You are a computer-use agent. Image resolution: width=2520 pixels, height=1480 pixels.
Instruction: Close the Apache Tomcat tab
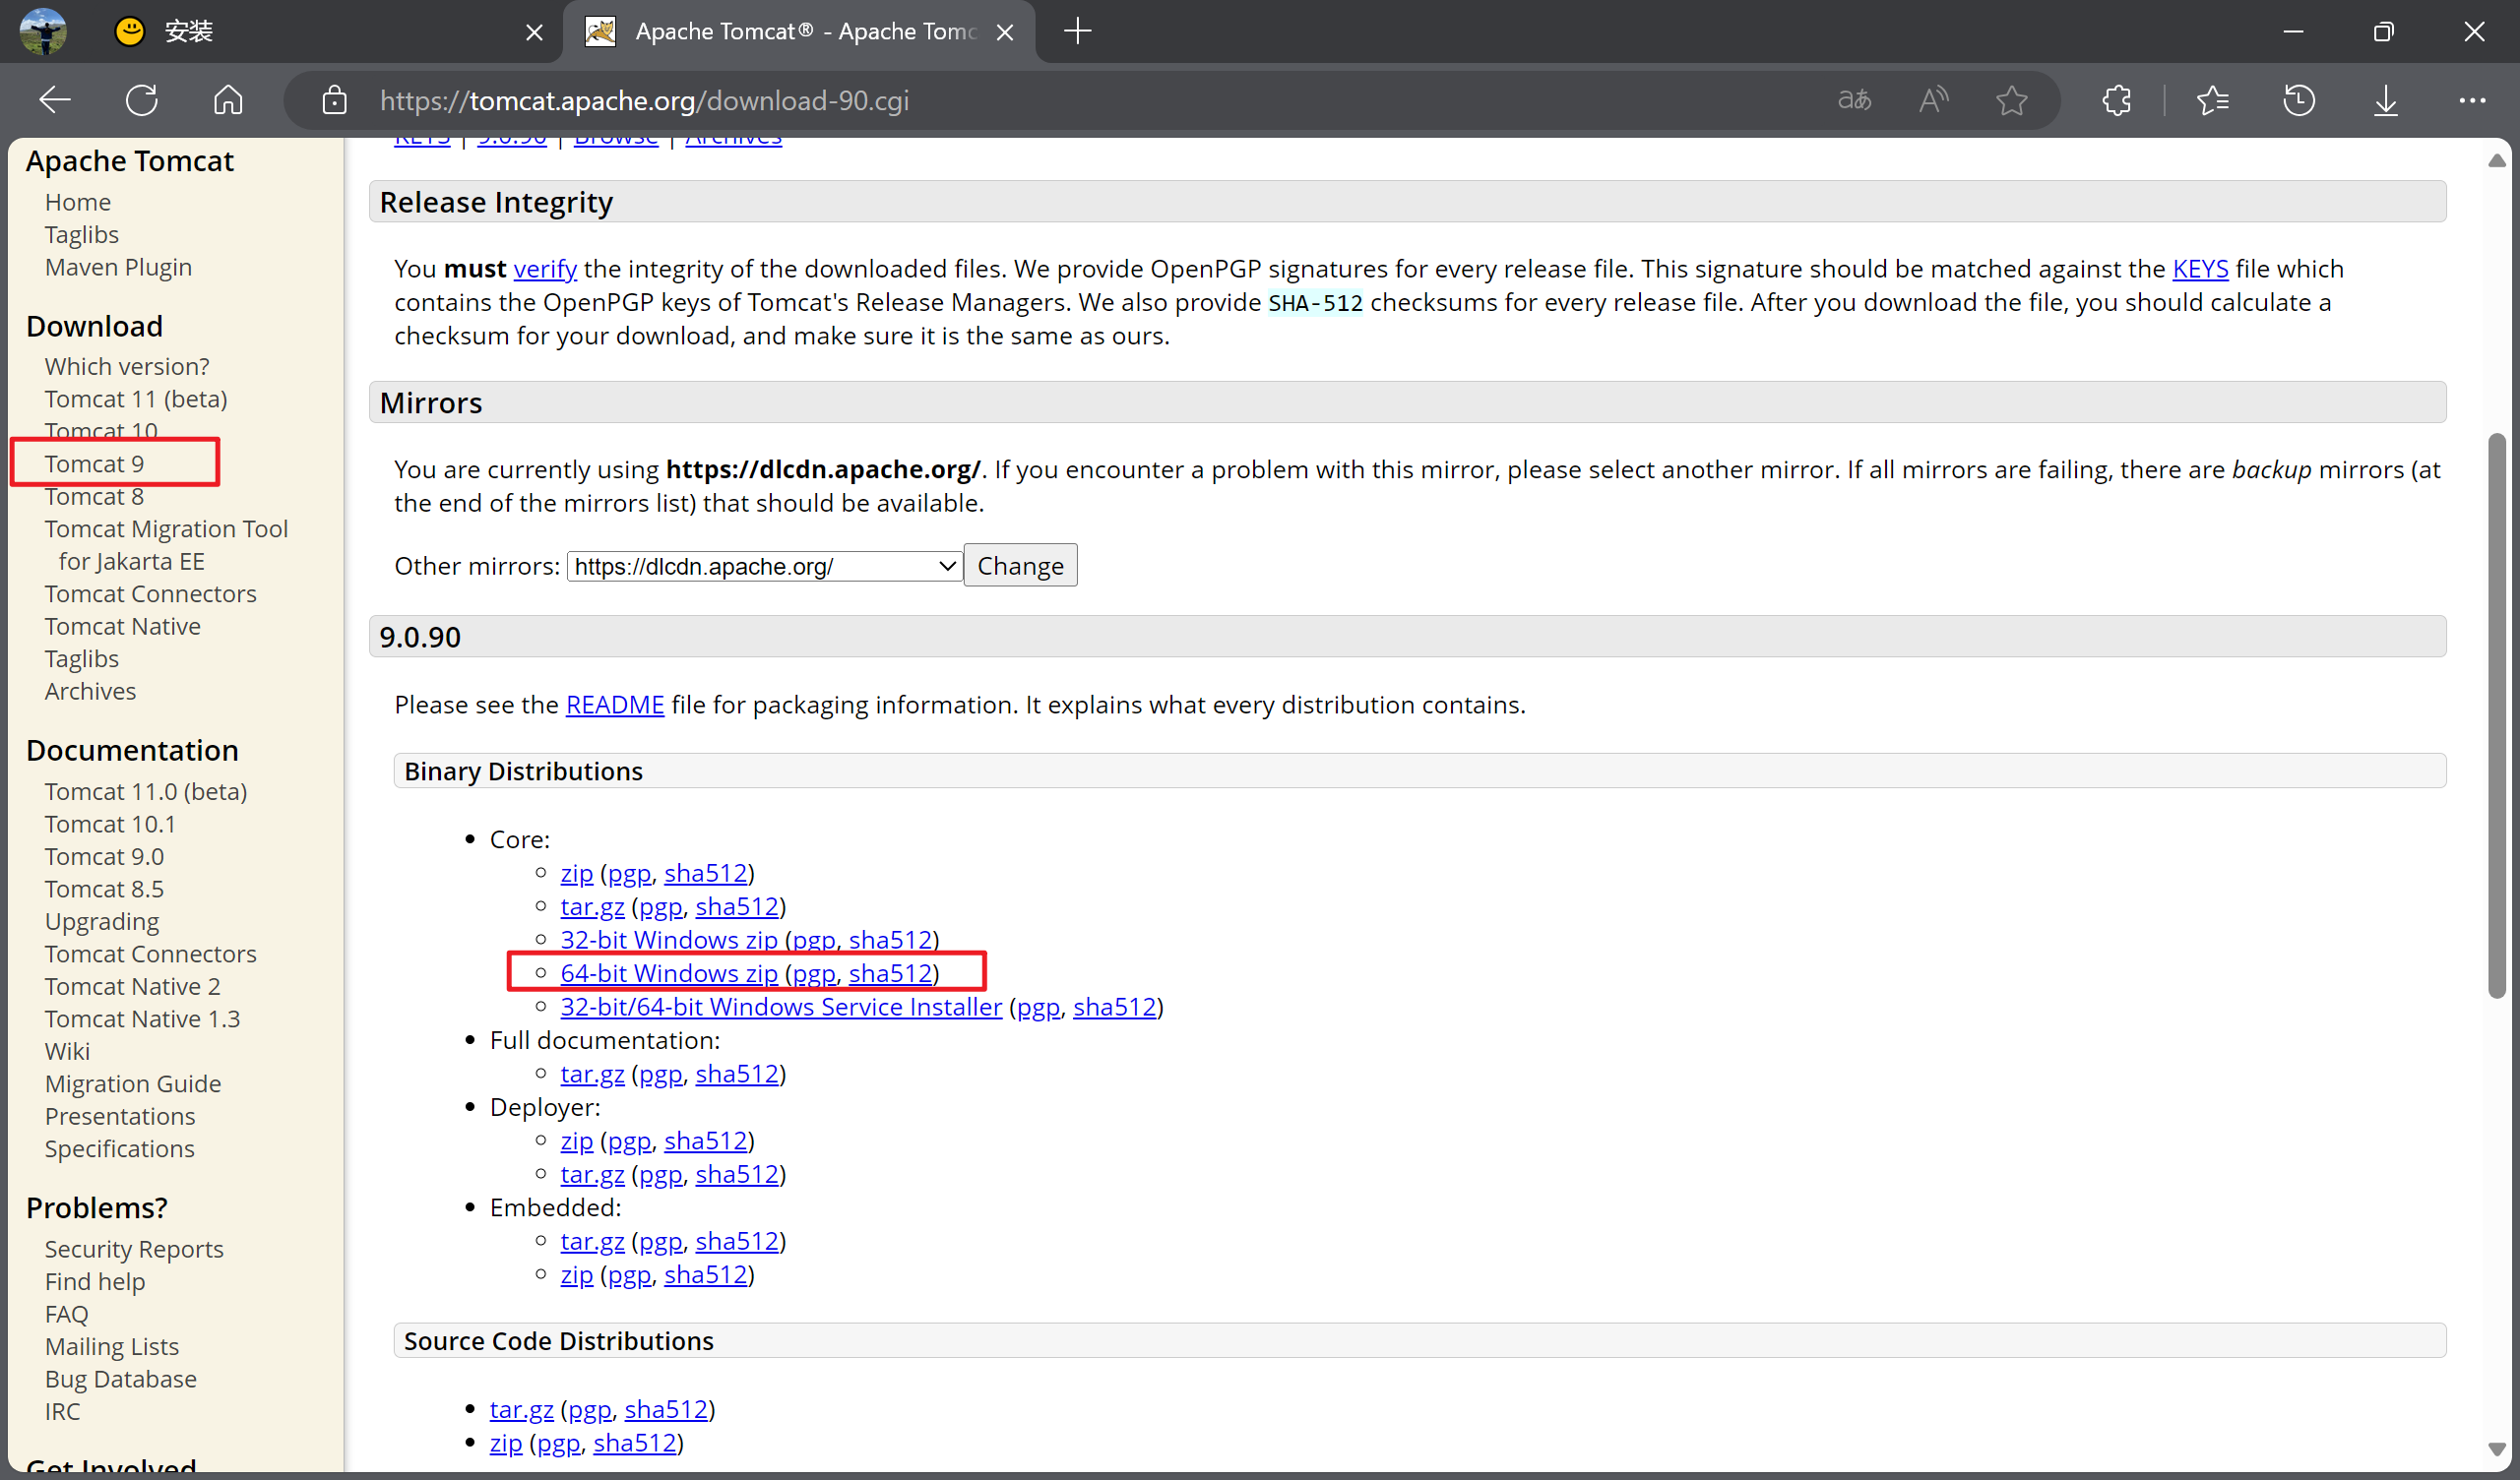tap(1005, 32)
